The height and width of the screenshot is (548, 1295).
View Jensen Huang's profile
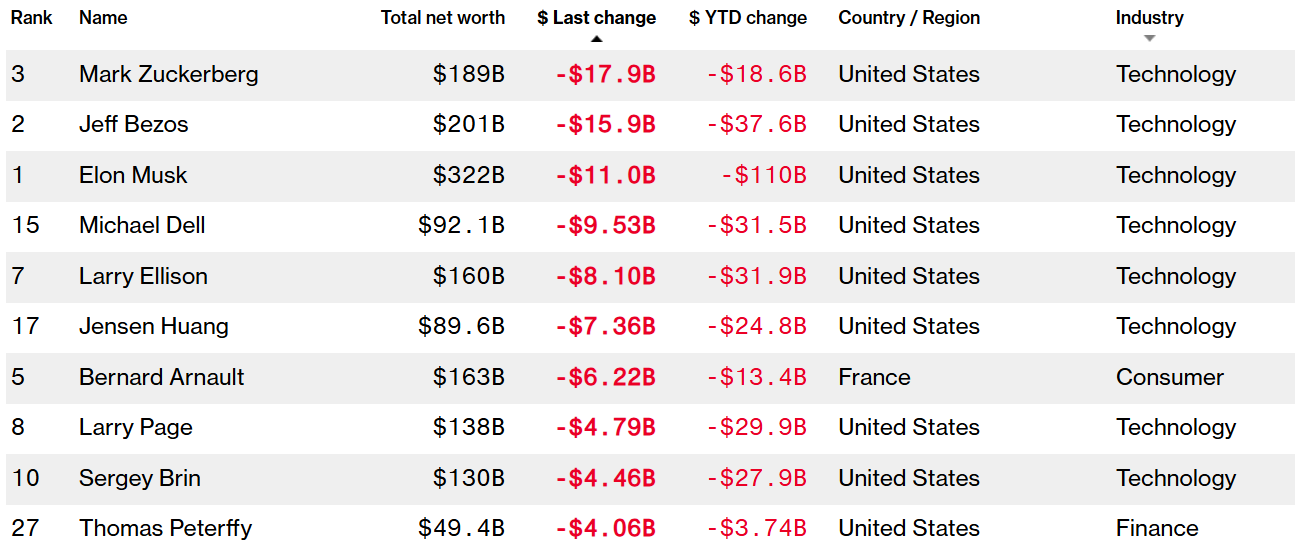coord(153,327)
